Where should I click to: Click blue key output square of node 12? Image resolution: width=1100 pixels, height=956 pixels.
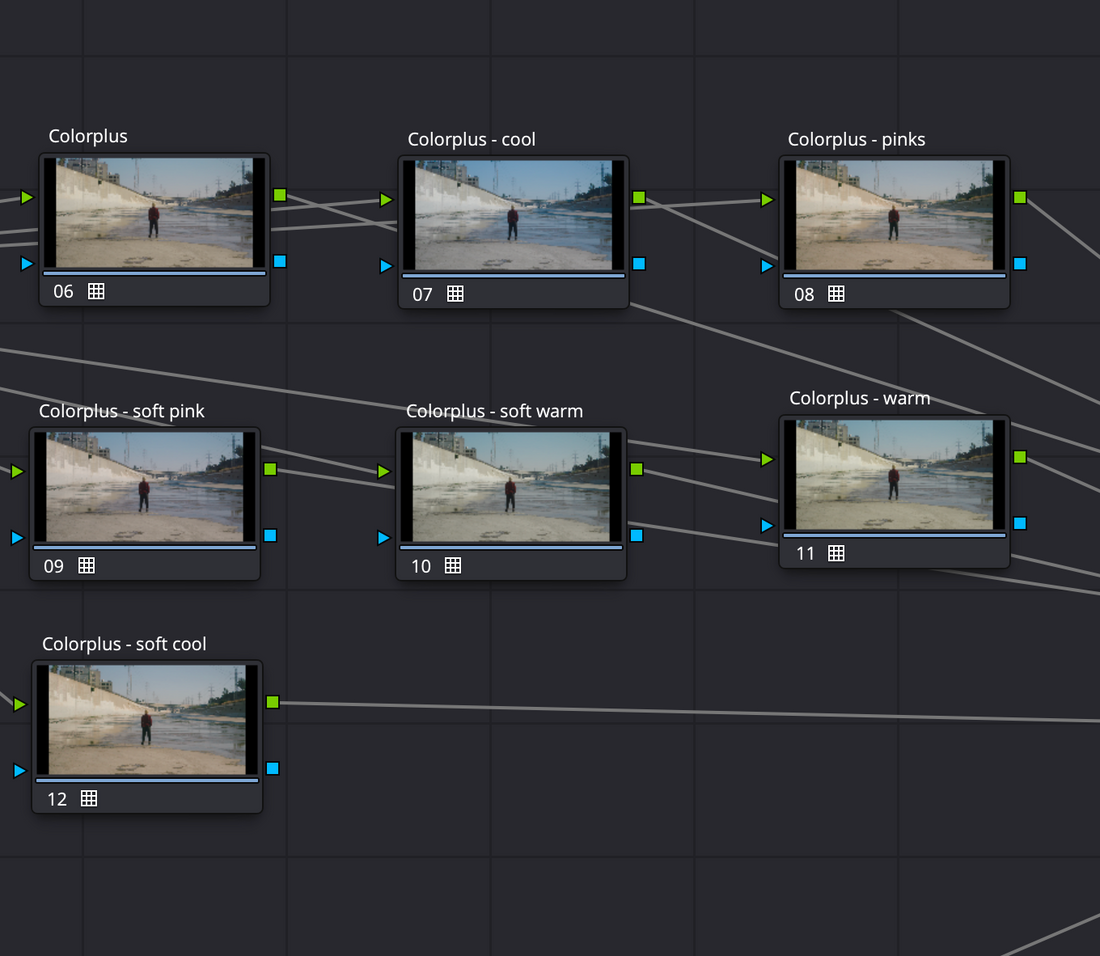273,769
